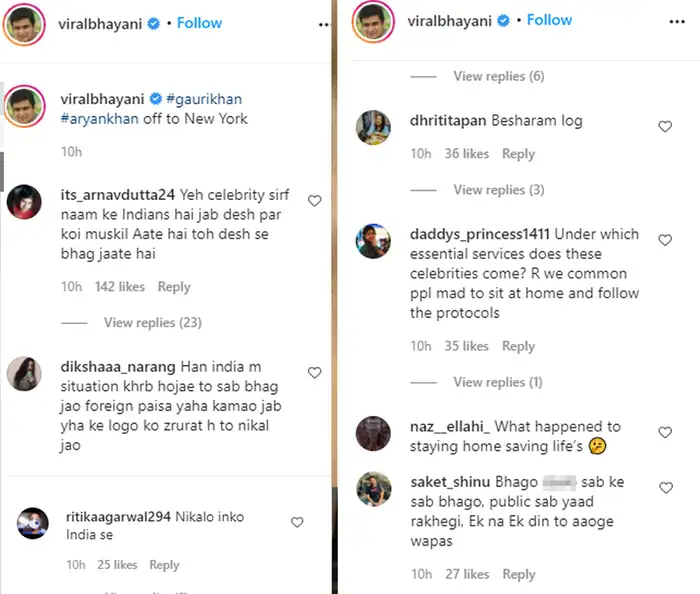This screenshot has height=594, width=700.
Task: View the 36 likes on dhrititapan's comment
Action: pos(466,154)
